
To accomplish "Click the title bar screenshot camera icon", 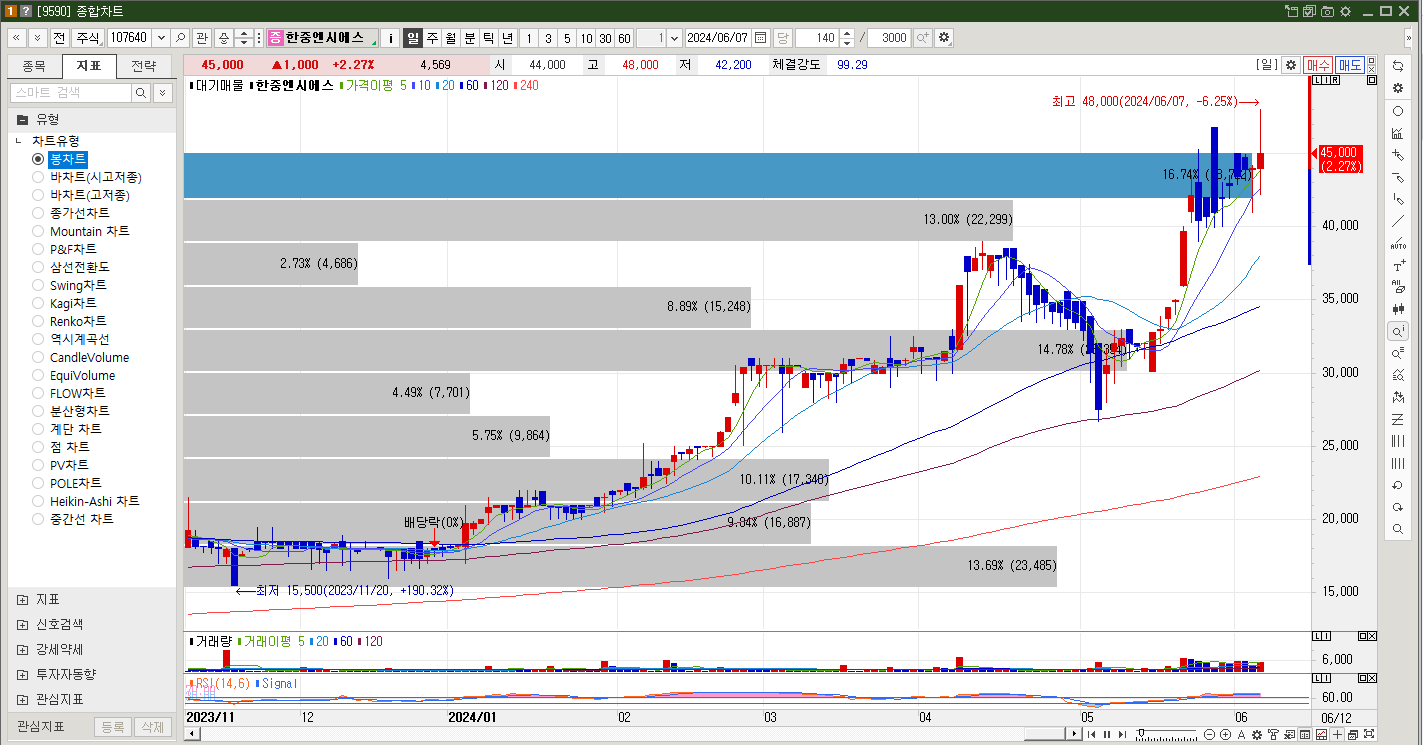I will (x=1327, y=10).
